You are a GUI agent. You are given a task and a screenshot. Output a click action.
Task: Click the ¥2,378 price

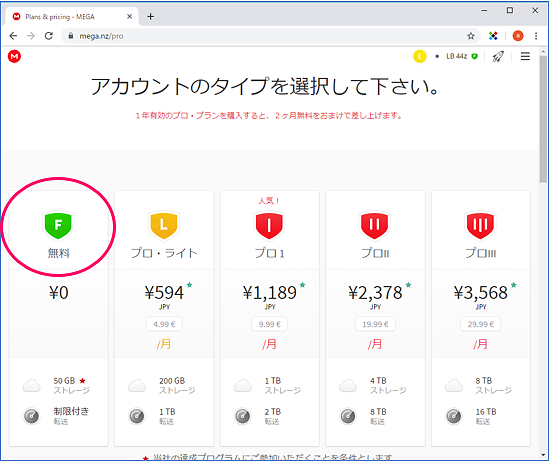point(375,293)
